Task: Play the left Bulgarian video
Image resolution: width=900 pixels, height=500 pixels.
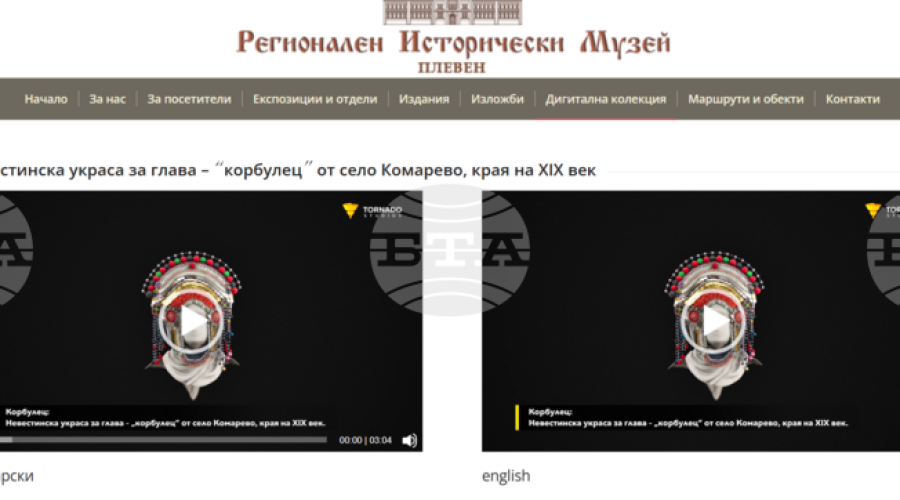Action: (x=194, y=323)
